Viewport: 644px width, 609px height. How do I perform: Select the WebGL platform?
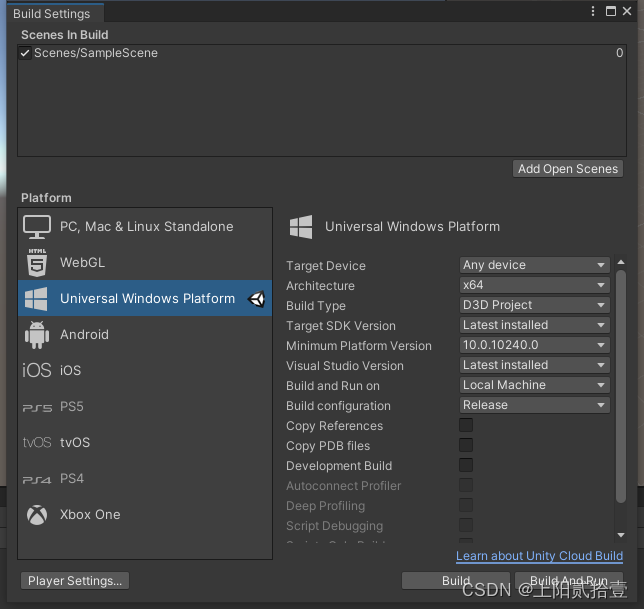click(145, 262)
